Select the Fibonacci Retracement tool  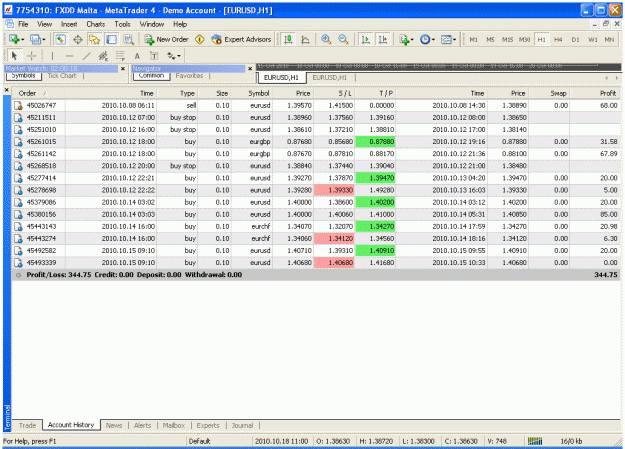coord(120,56)
